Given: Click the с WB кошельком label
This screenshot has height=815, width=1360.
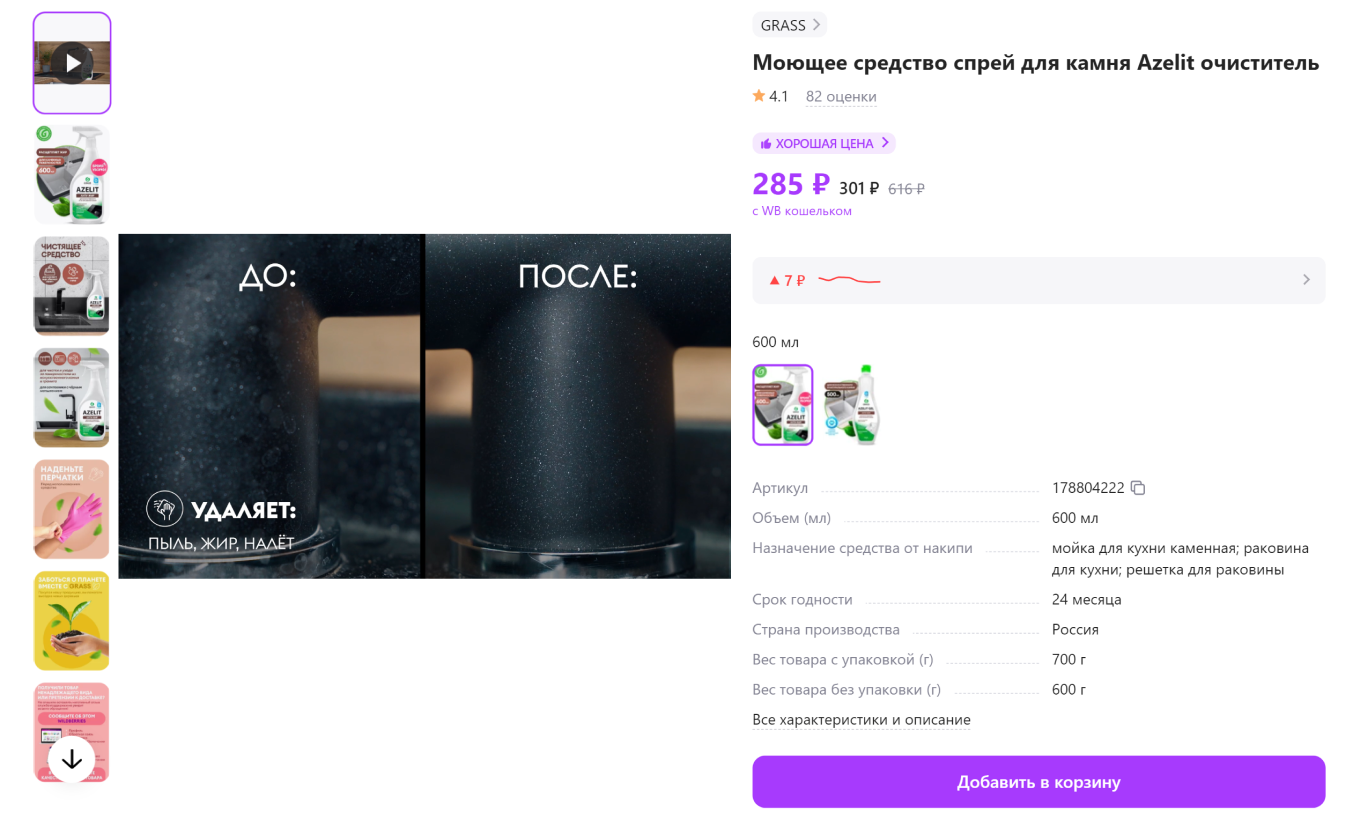Looking at the screenshot, I should click(802, 210).
